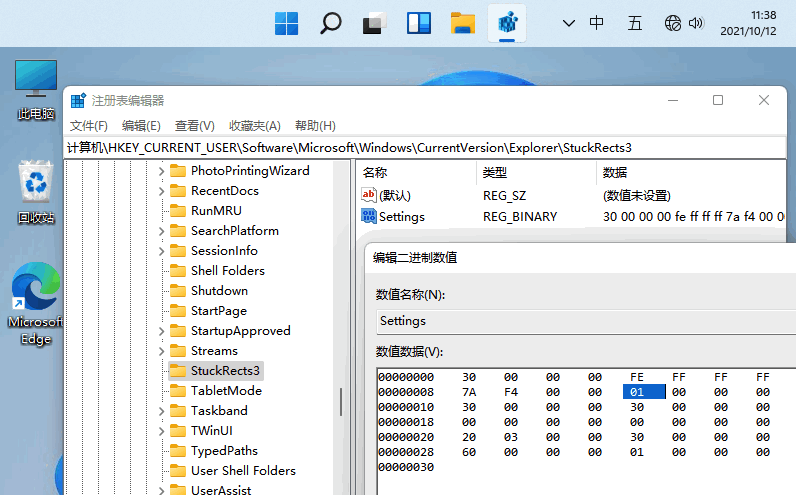Viewport: 796px width, 495px height.
Task: Select 回收站 desktop icon
Action: tap(36, 192)
